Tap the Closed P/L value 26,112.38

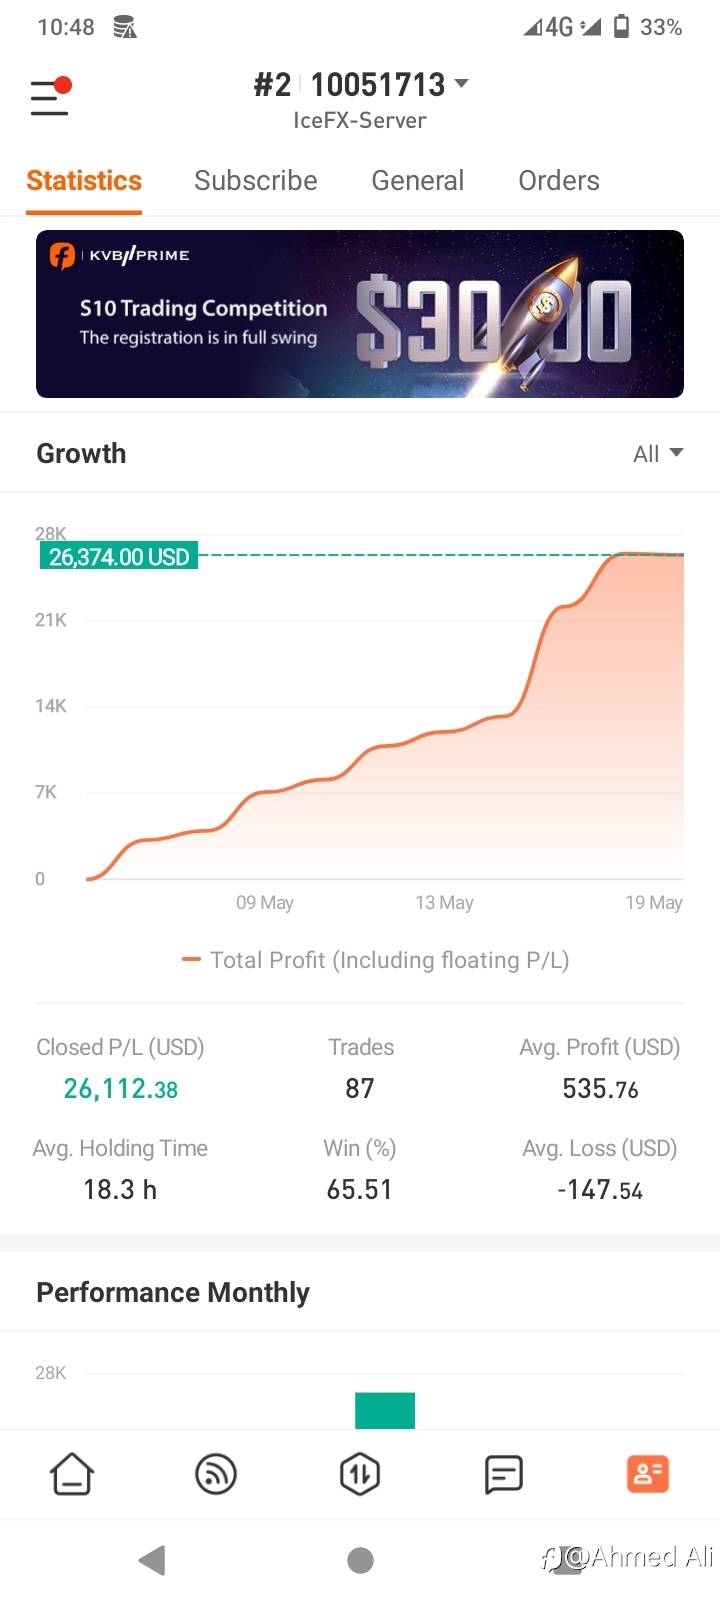120,1089
